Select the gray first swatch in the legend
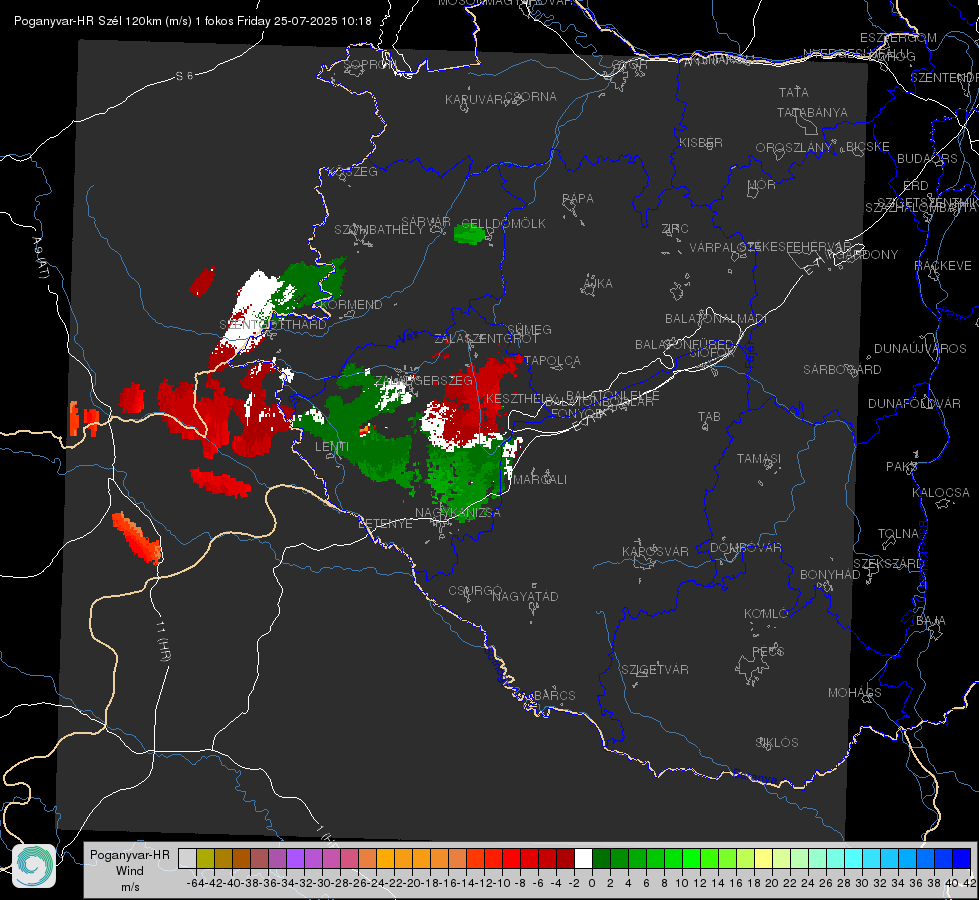Viewport: 979px width, 900px height. click(187, 858)
